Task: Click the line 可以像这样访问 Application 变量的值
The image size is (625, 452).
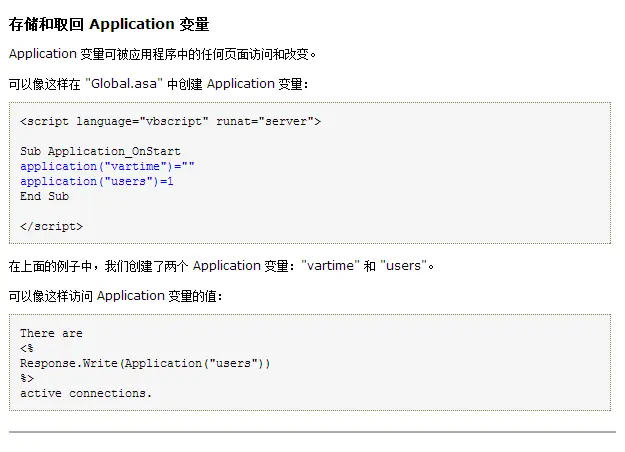Action: point(116,296)
